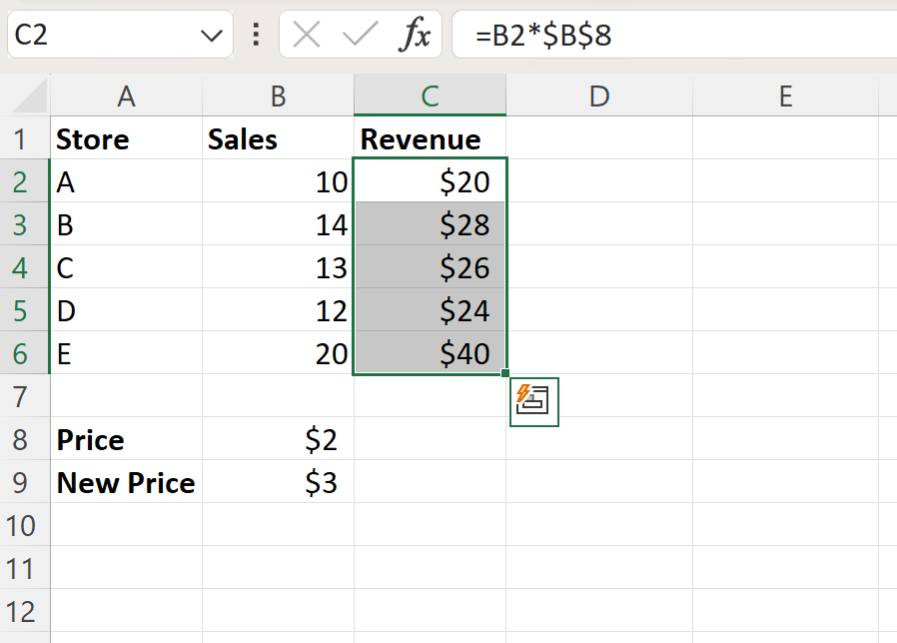Open the Quick Analysis icon below Revenue
The image size is (897, 643).
tap(534, 402)
